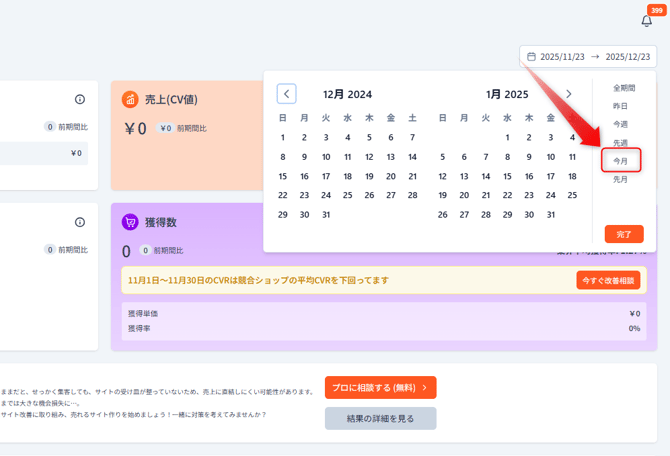Choose the 昨日 preset option
The image size is (670, 456).
click(621, 106)
